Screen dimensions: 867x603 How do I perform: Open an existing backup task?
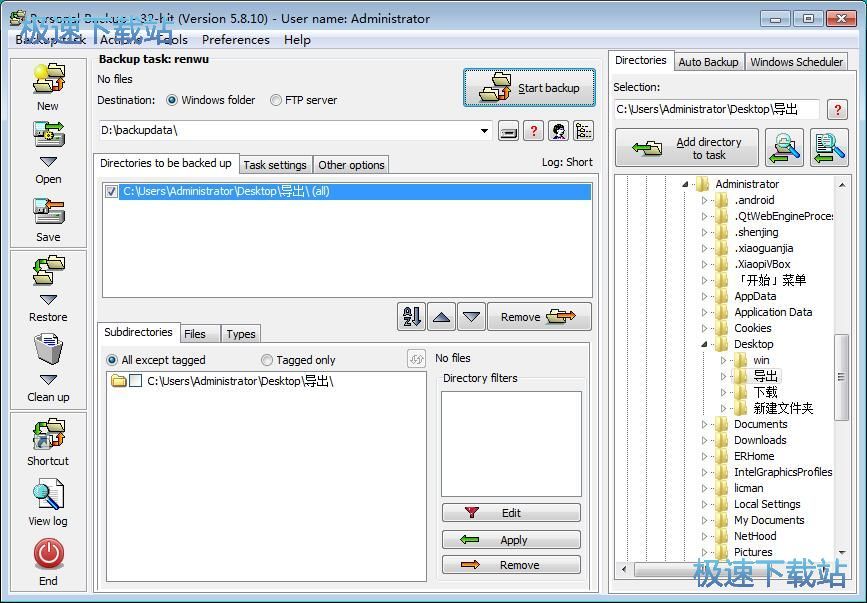pos(49,134)
